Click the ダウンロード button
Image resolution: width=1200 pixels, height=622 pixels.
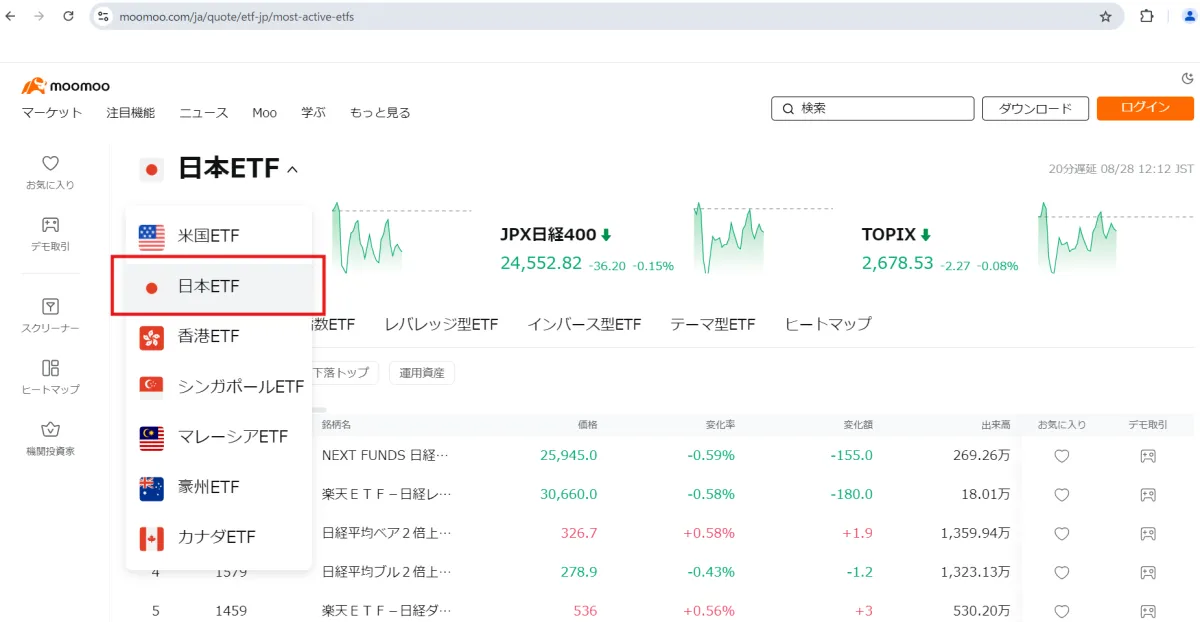(1035, 109)
